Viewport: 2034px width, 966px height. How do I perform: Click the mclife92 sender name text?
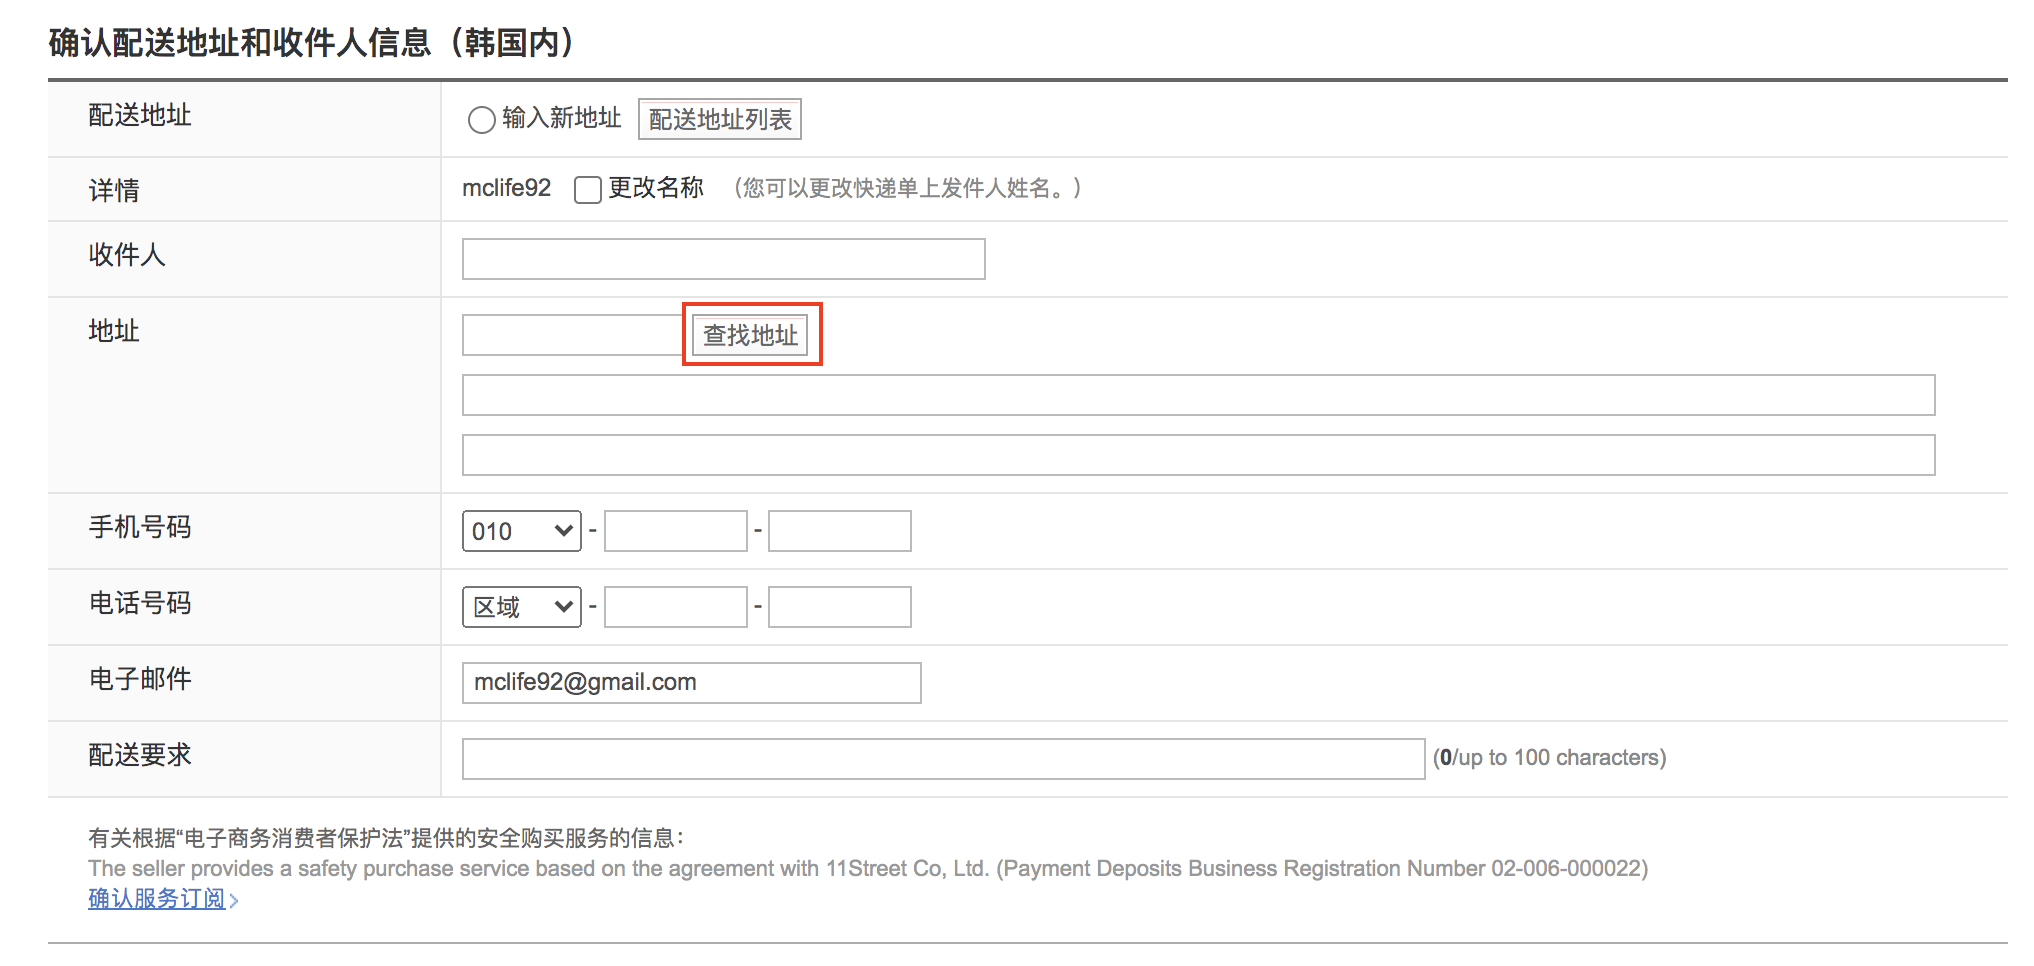pos(506,188)
